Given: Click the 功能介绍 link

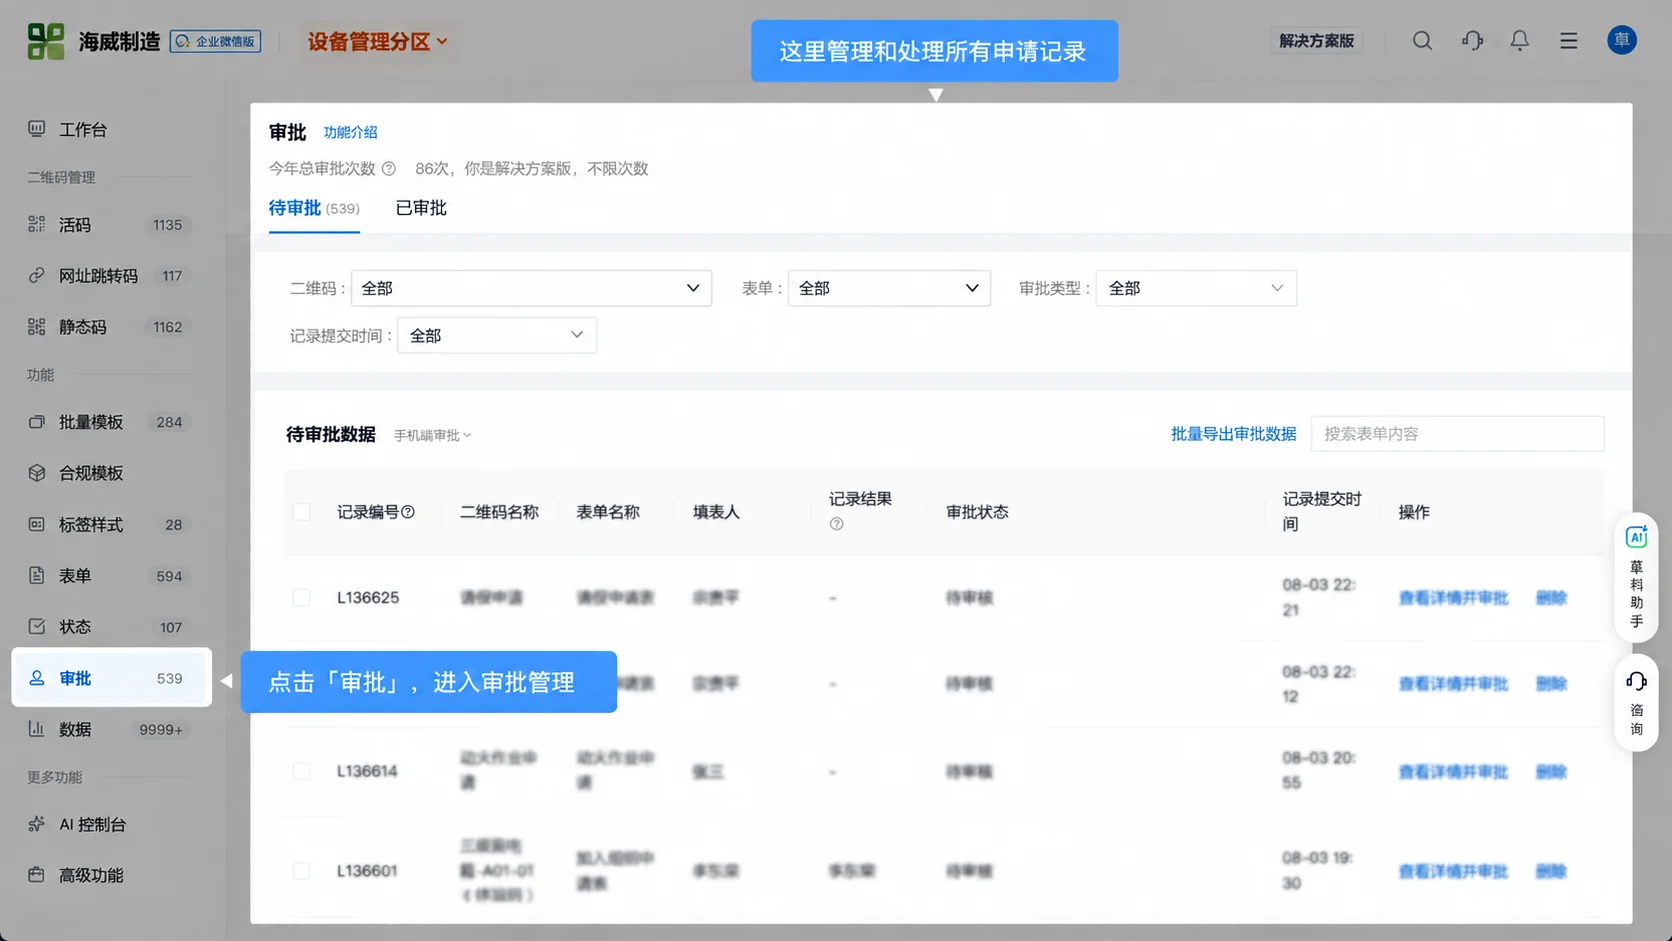Looking at the screenshot, I should (x=350, y=132).
